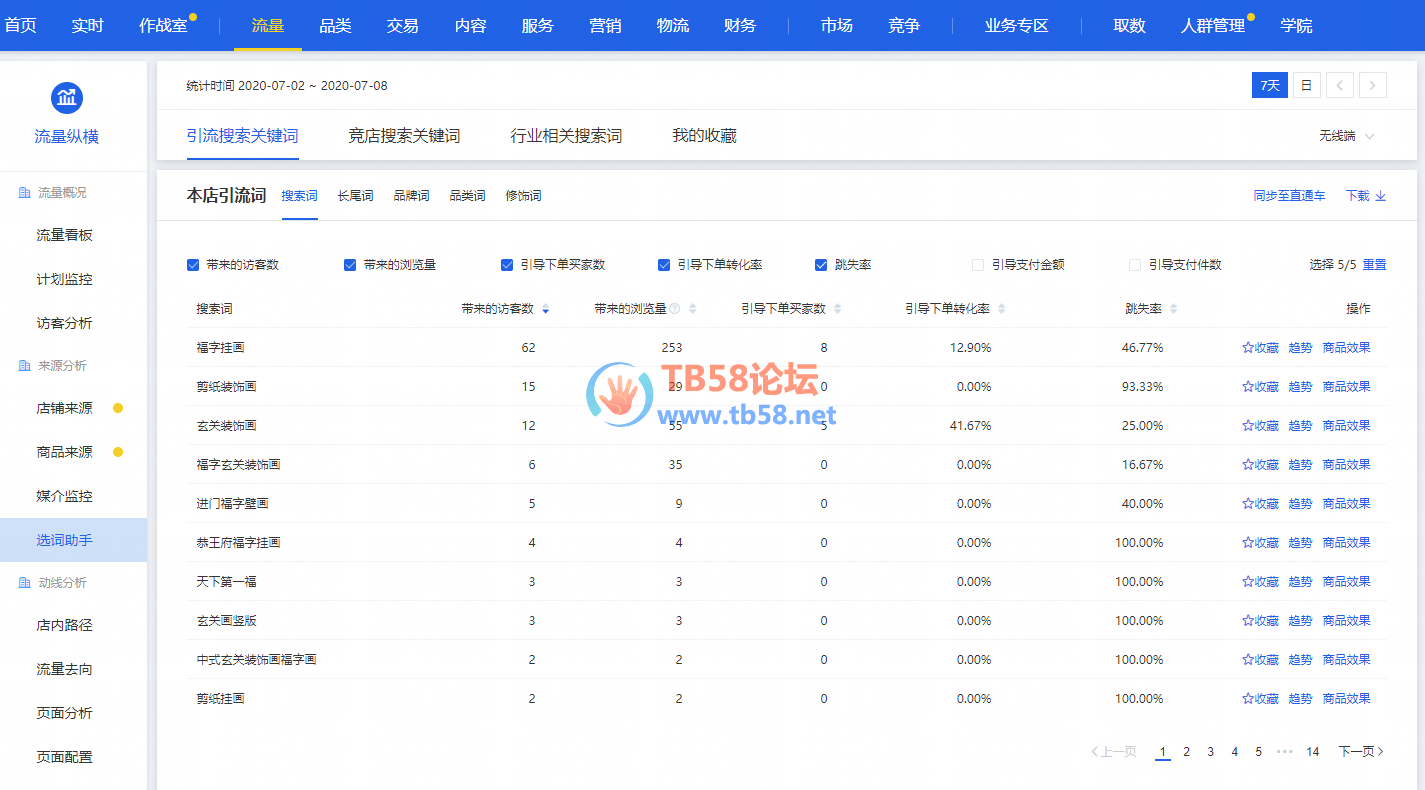Favorite the 恭王府福字挂画 keyword with 收藏

1260,543
